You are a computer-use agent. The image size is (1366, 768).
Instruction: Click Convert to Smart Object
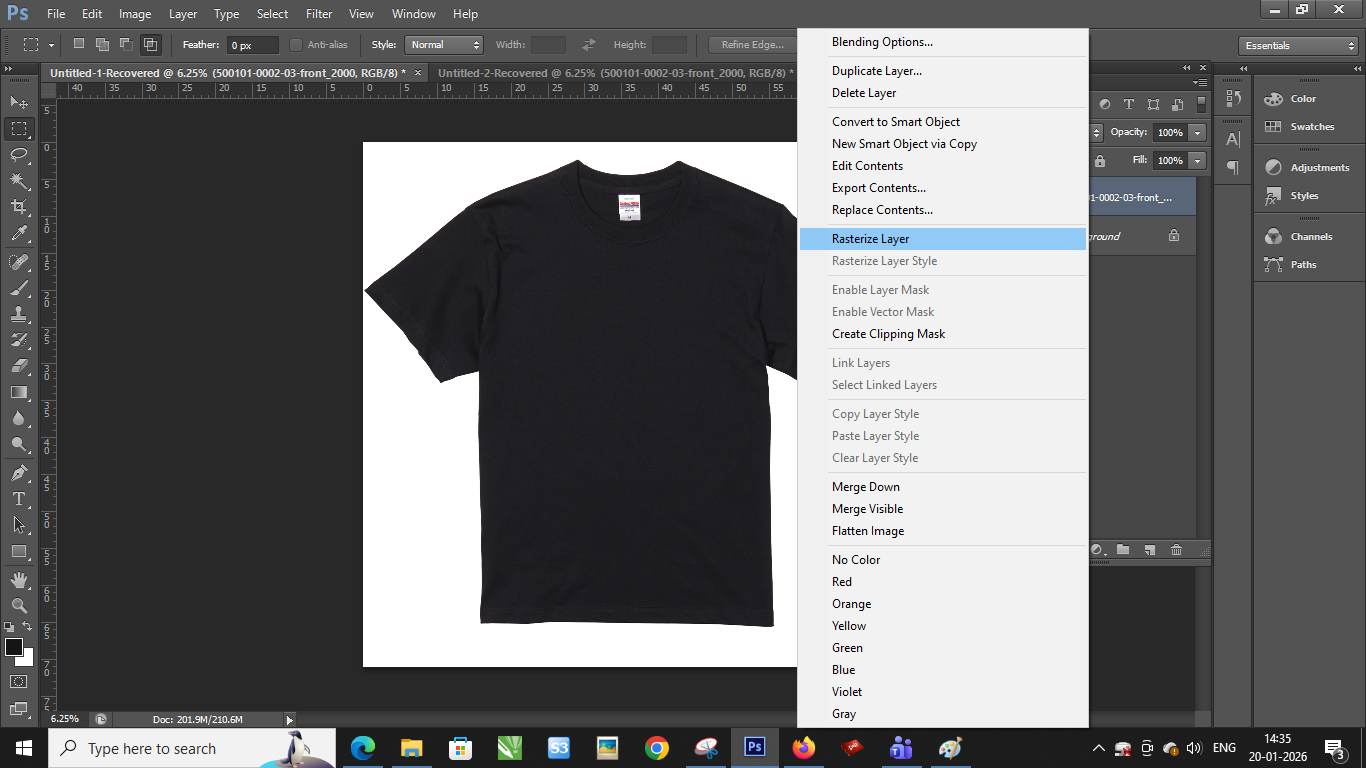pyautogui.click(x=895, y=122)
